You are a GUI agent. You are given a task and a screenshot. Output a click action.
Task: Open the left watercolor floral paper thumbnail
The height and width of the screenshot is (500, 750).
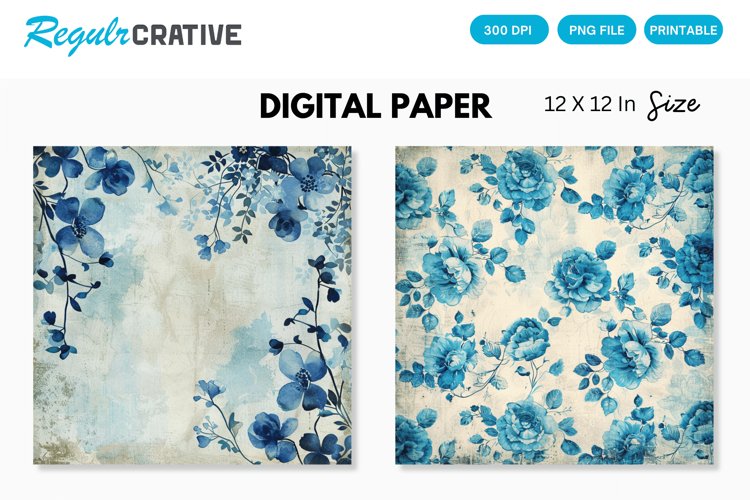[192, 305]
